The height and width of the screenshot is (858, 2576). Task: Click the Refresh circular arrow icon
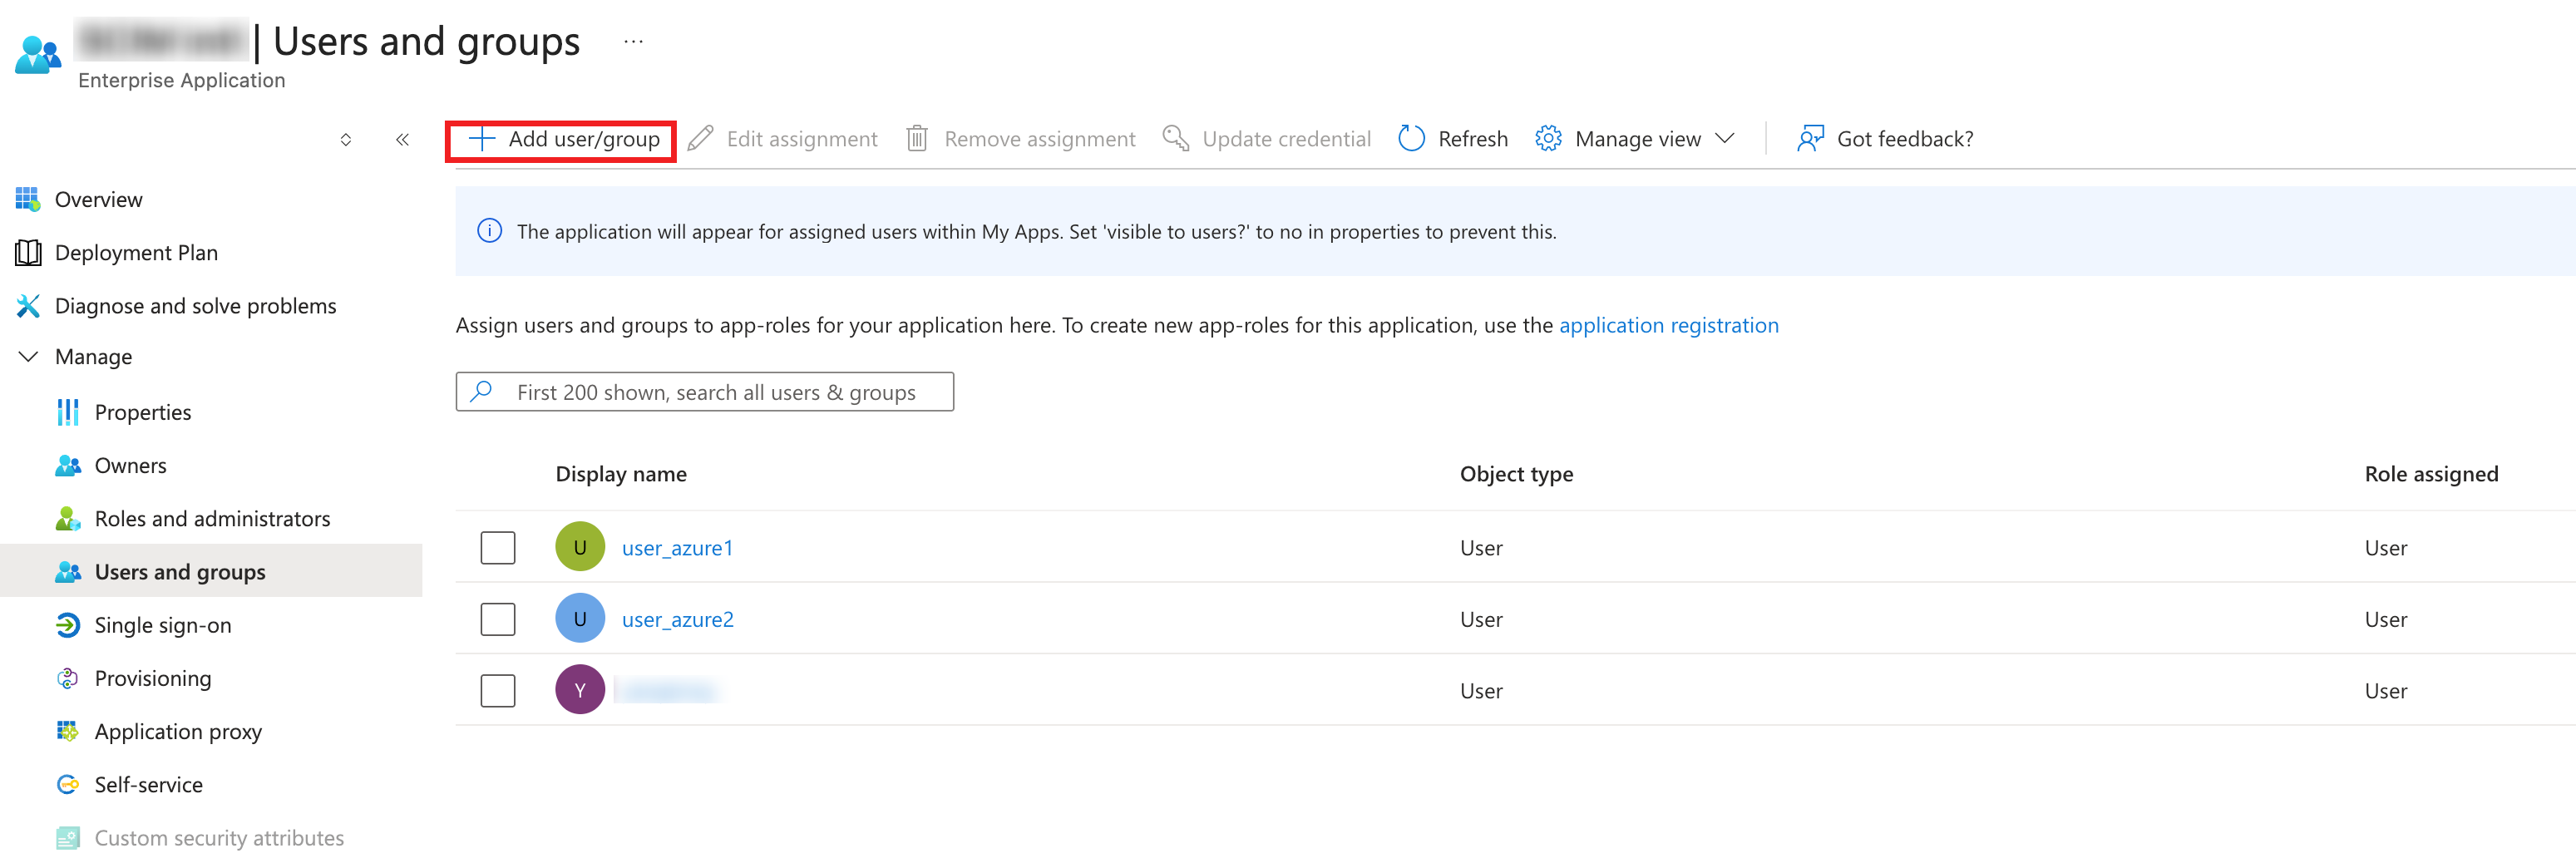[x=1411, y=139]
